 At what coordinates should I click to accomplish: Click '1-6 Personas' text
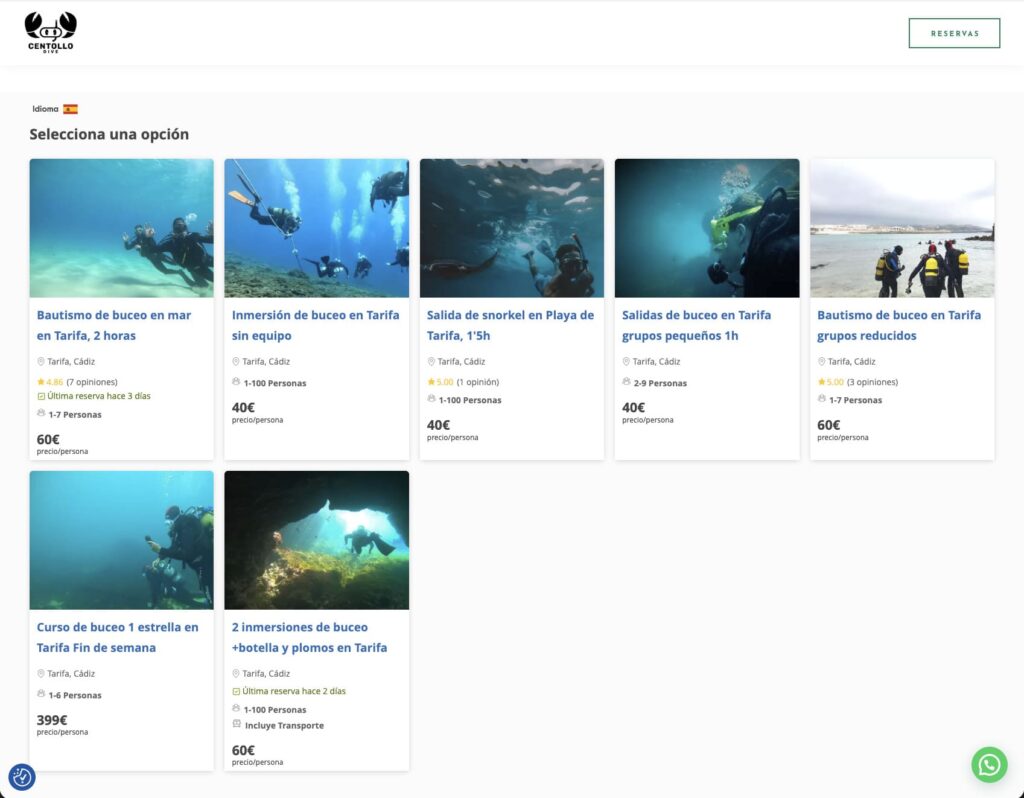coord(75,695)
